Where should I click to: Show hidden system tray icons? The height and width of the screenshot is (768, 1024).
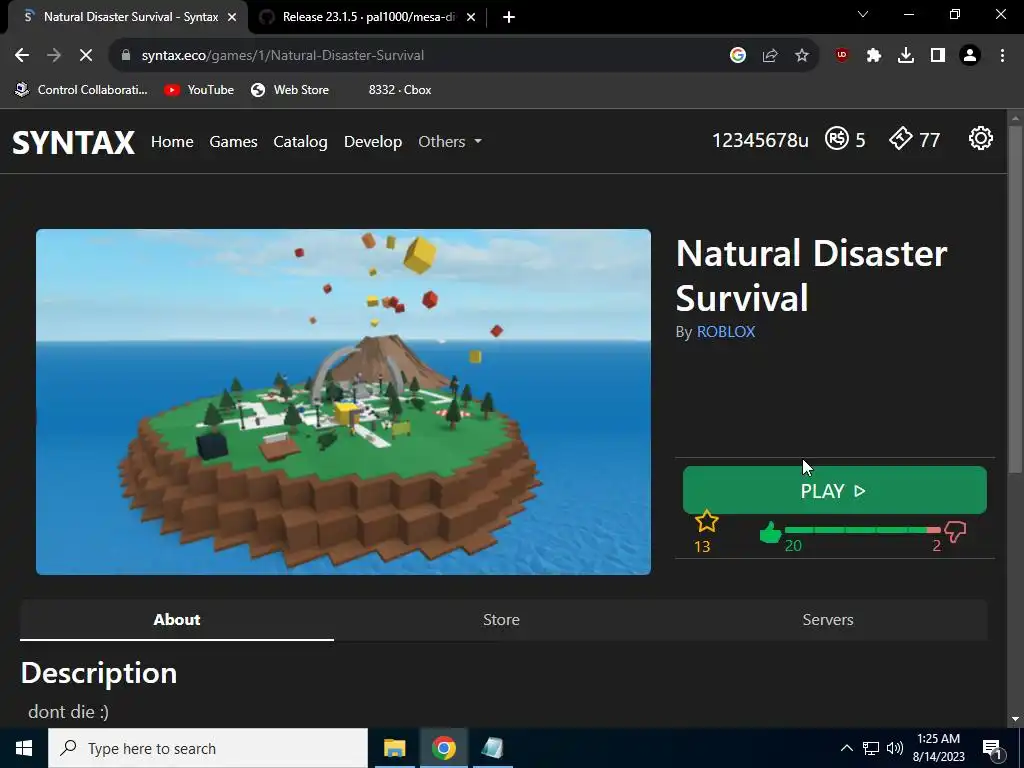pos(846,748)
